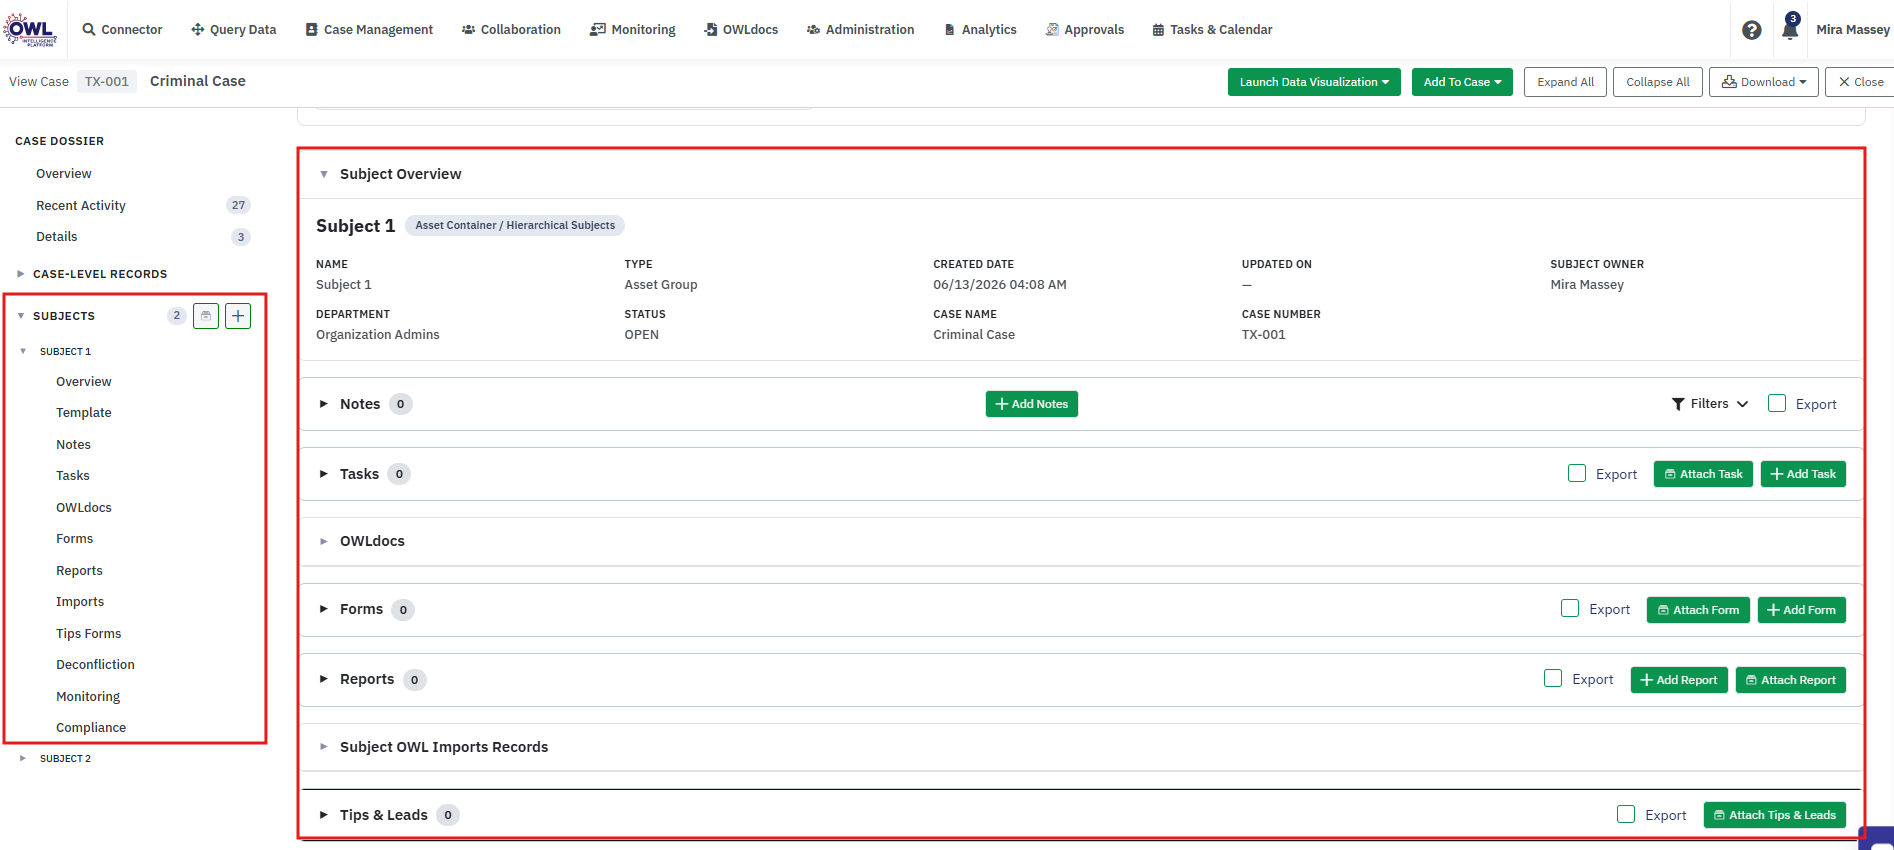Screen dimensions: 1894x850
Task: Open the Collaboration menu
Action: (x=511, y=30)
